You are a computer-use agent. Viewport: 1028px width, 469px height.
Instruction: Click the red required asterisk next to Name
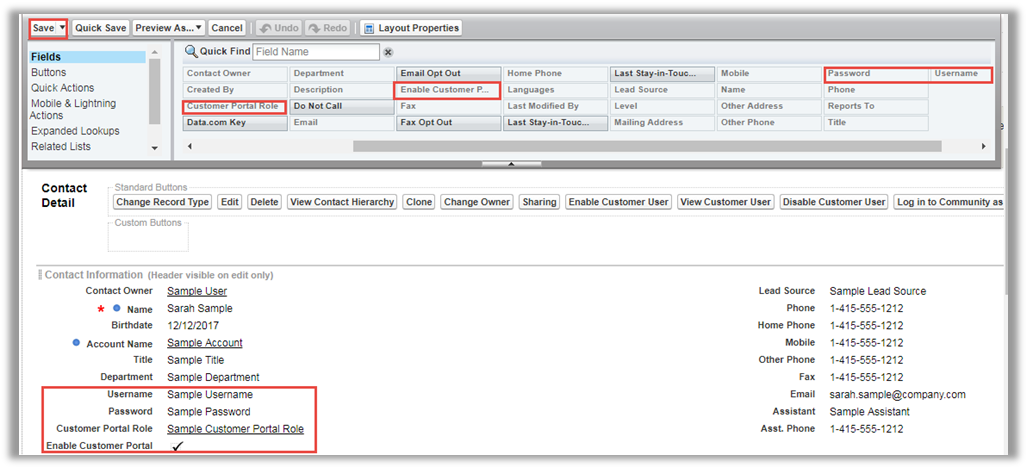pos(101,309)
